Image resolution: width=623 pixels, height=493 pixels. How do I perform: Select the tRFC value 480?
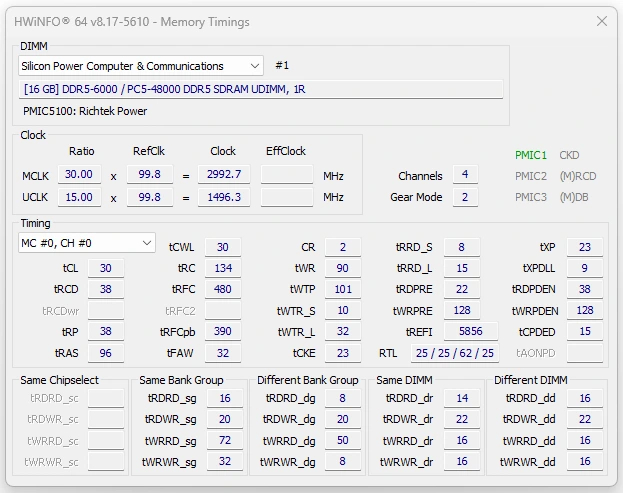[x=222, y=289]
